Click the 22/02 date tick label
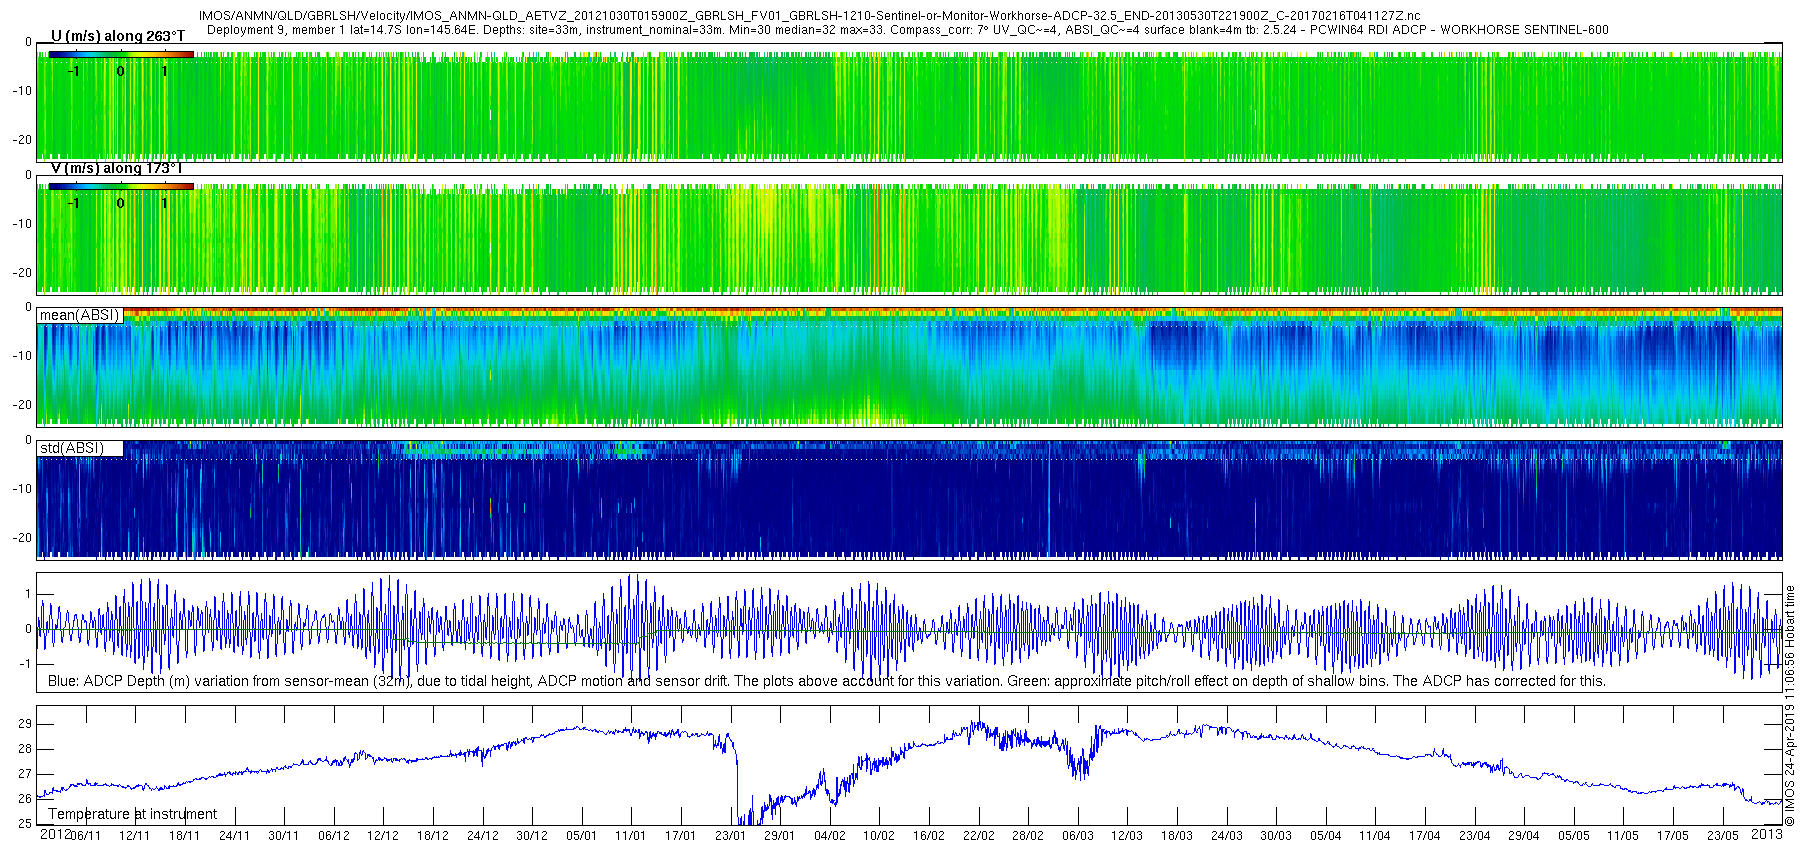The width and height of the screenshot is (1800, 850). coord(978,836)
